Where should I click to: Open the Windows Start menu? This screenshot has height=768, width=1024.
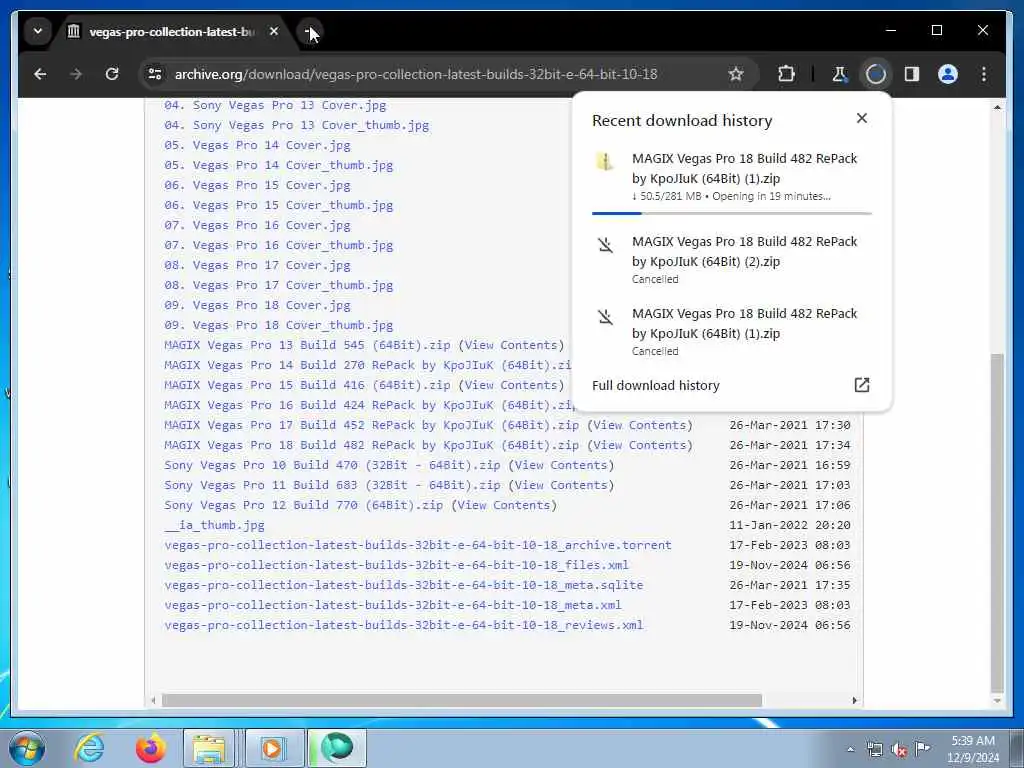click(26, 748)
